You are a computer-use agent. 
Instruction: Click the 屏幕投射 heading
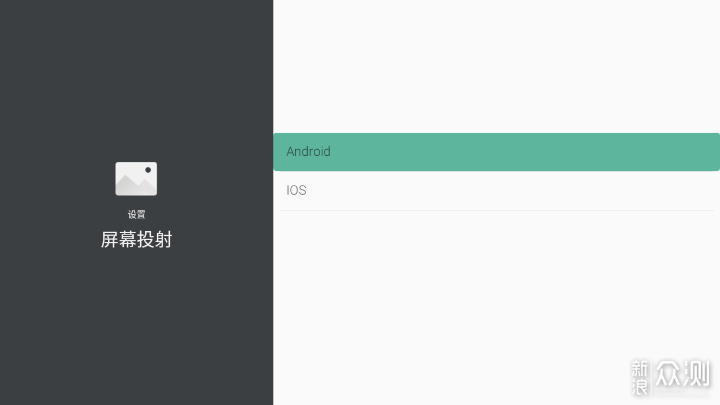click(x=136, y=240)
